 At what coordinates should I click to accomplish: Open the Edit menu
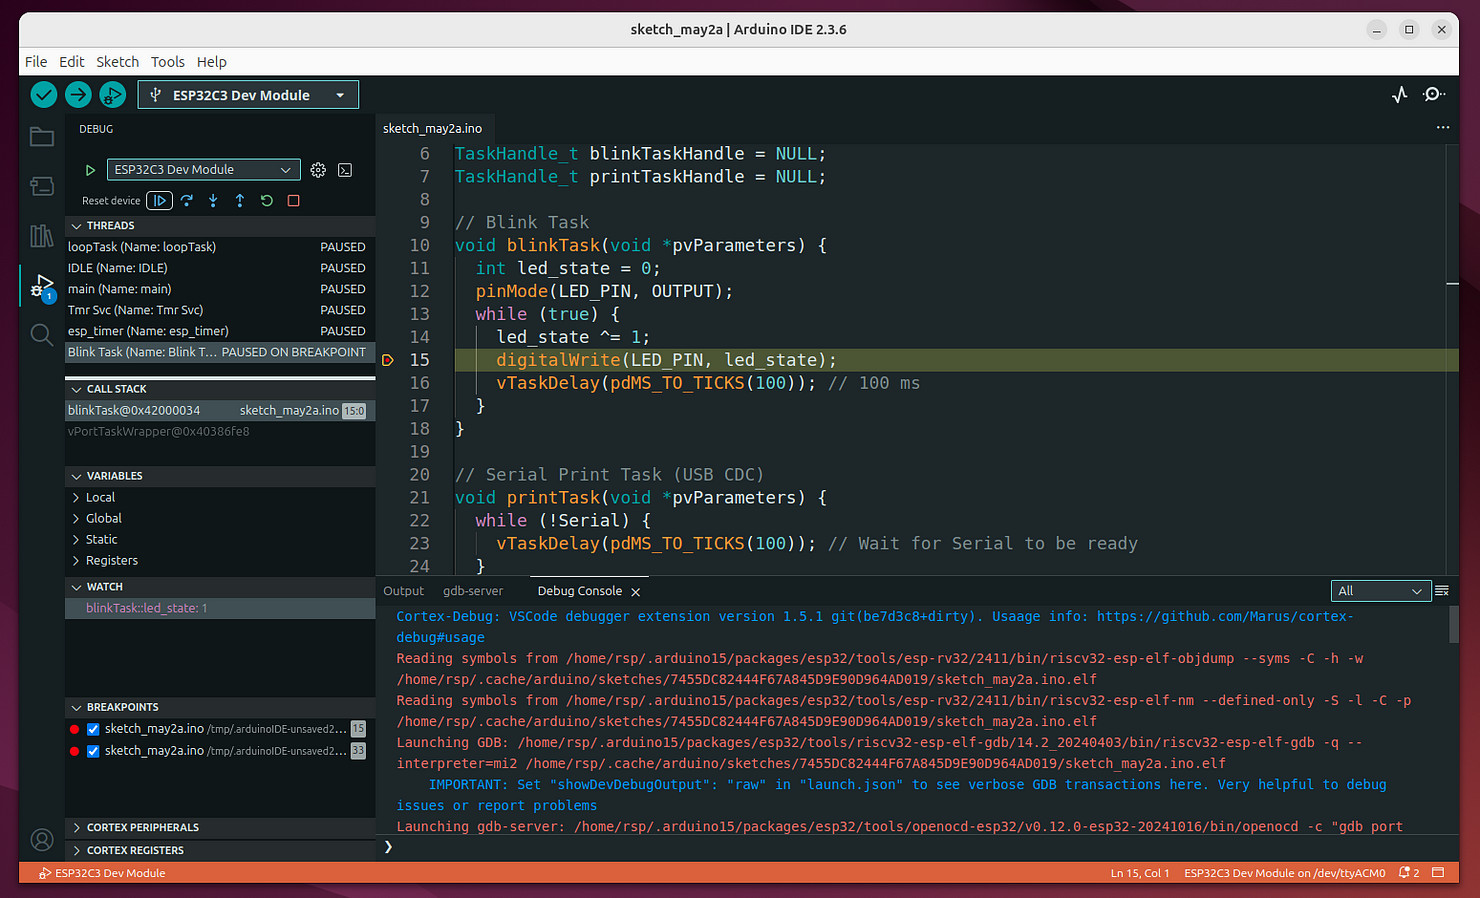[x=72, y=62]
